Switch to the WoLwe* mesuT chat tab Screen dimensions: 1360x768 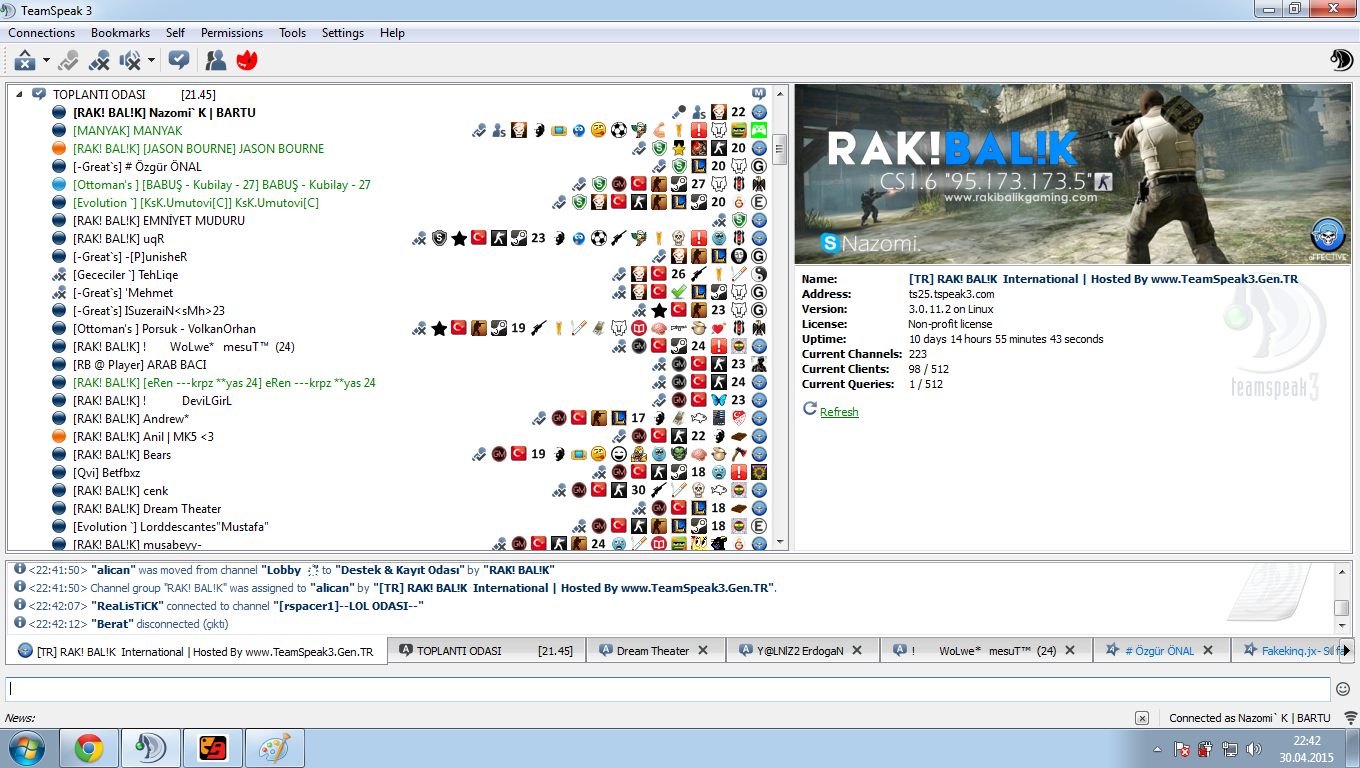[x=984, y=651]
